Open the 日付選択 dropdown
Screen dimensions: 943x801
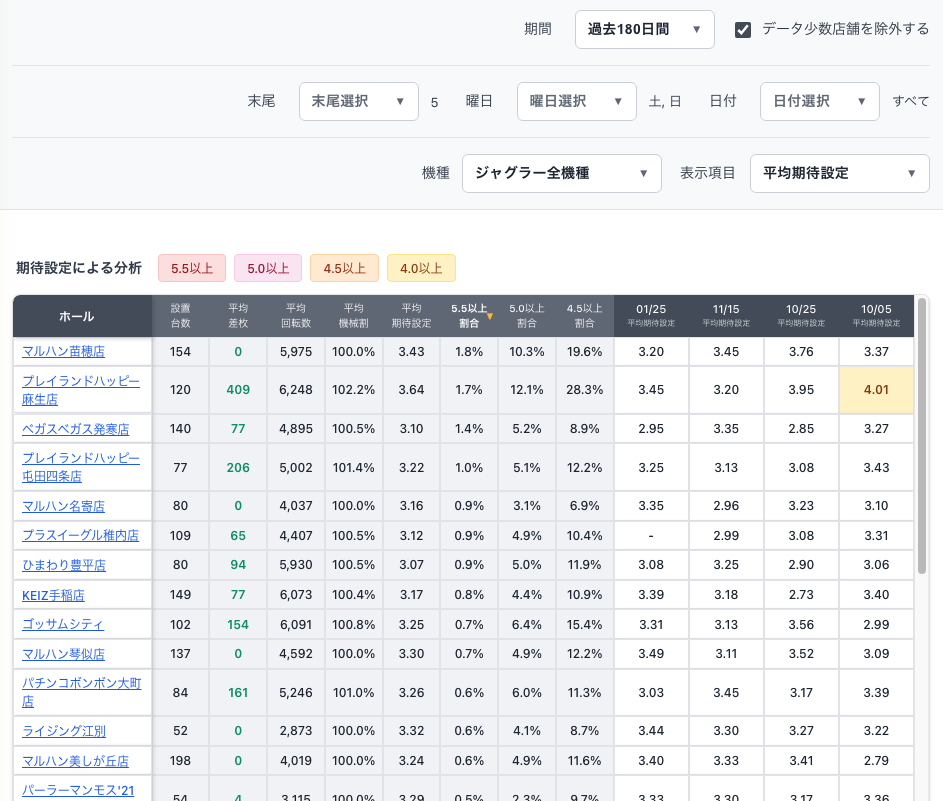(819, 102)
